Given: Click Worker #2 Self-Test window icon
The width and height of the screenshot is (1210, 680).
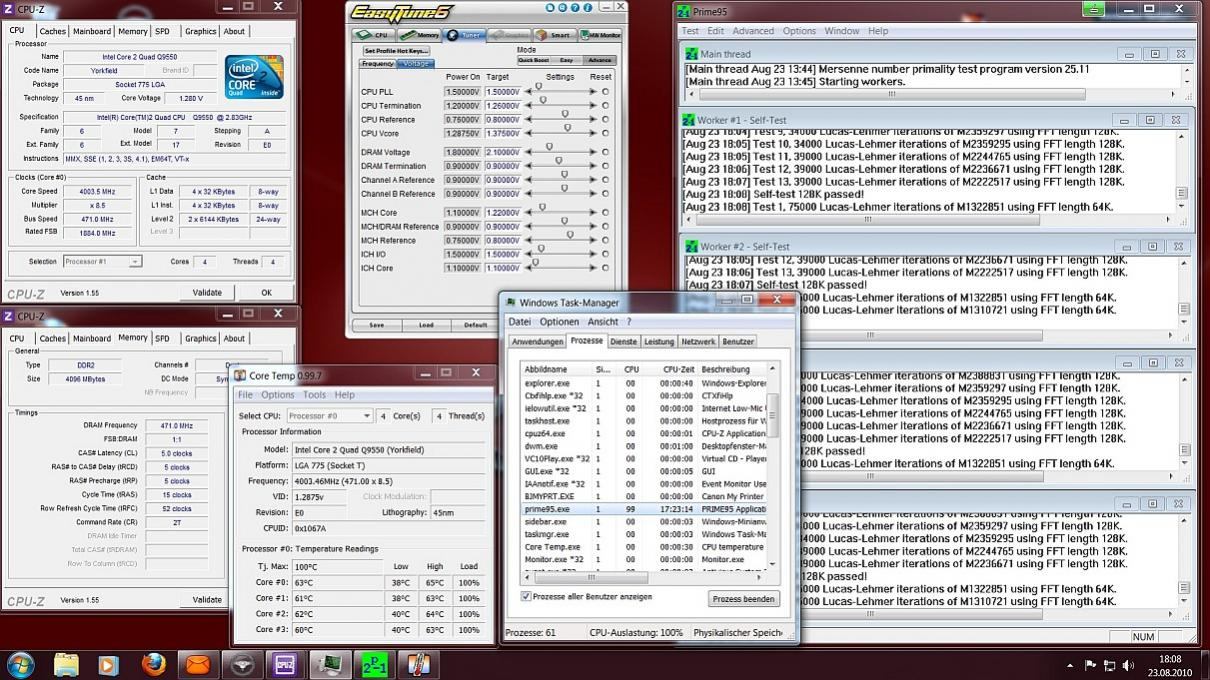Looking at the screenshot, I should coord(689,246).
